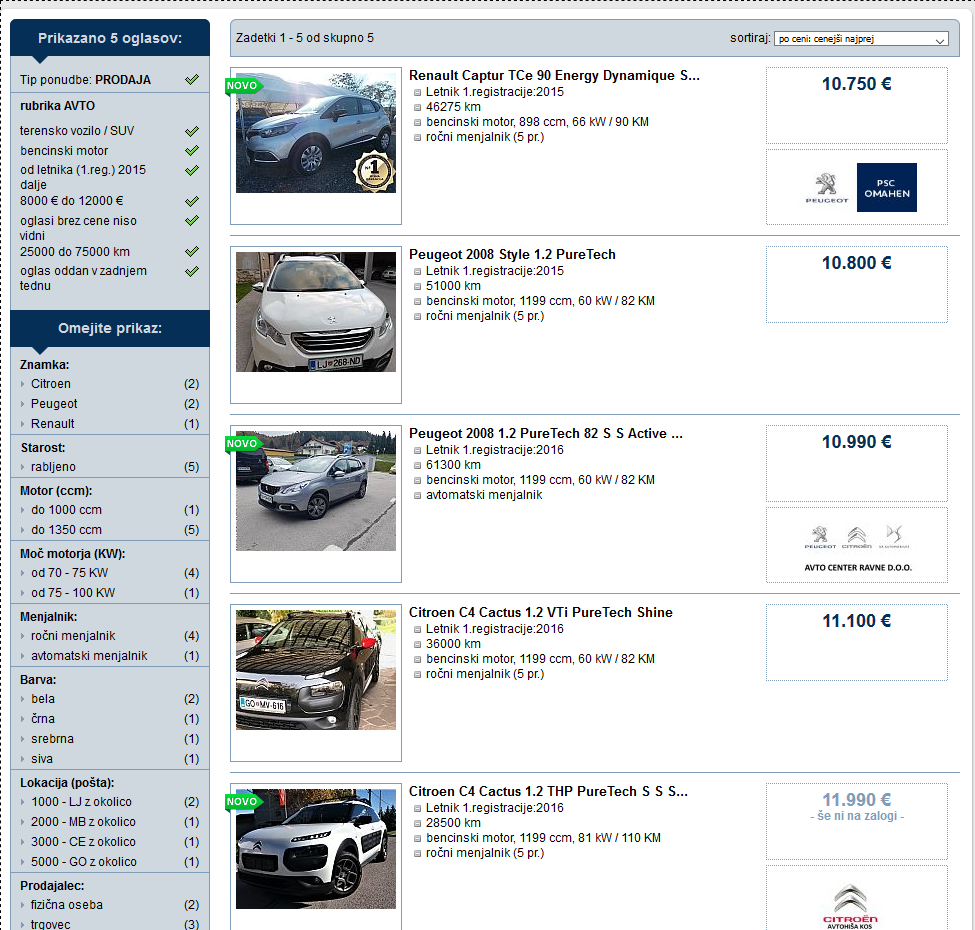Click the NOVO badge on Citroen Cactus THP
Image resolution: width=975 pixels, height=930 pixels.
(x=243, y=802)
